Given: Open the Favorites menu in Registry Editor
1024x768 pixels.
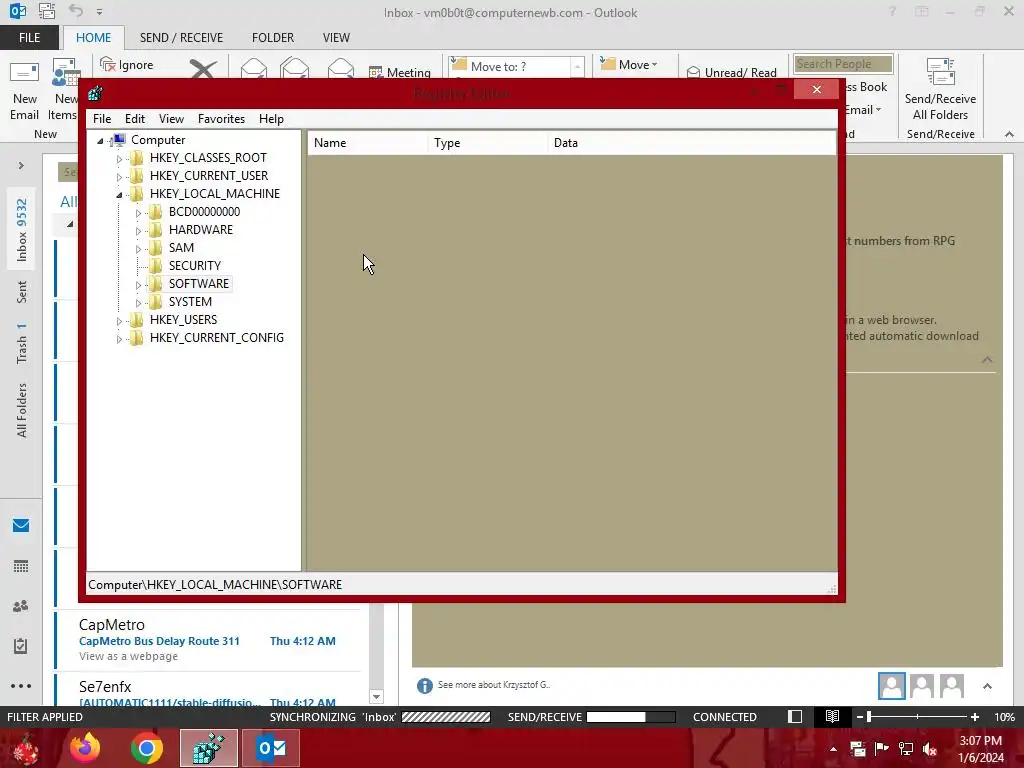Looking at the screenshot, I should (x=221, y=119).
